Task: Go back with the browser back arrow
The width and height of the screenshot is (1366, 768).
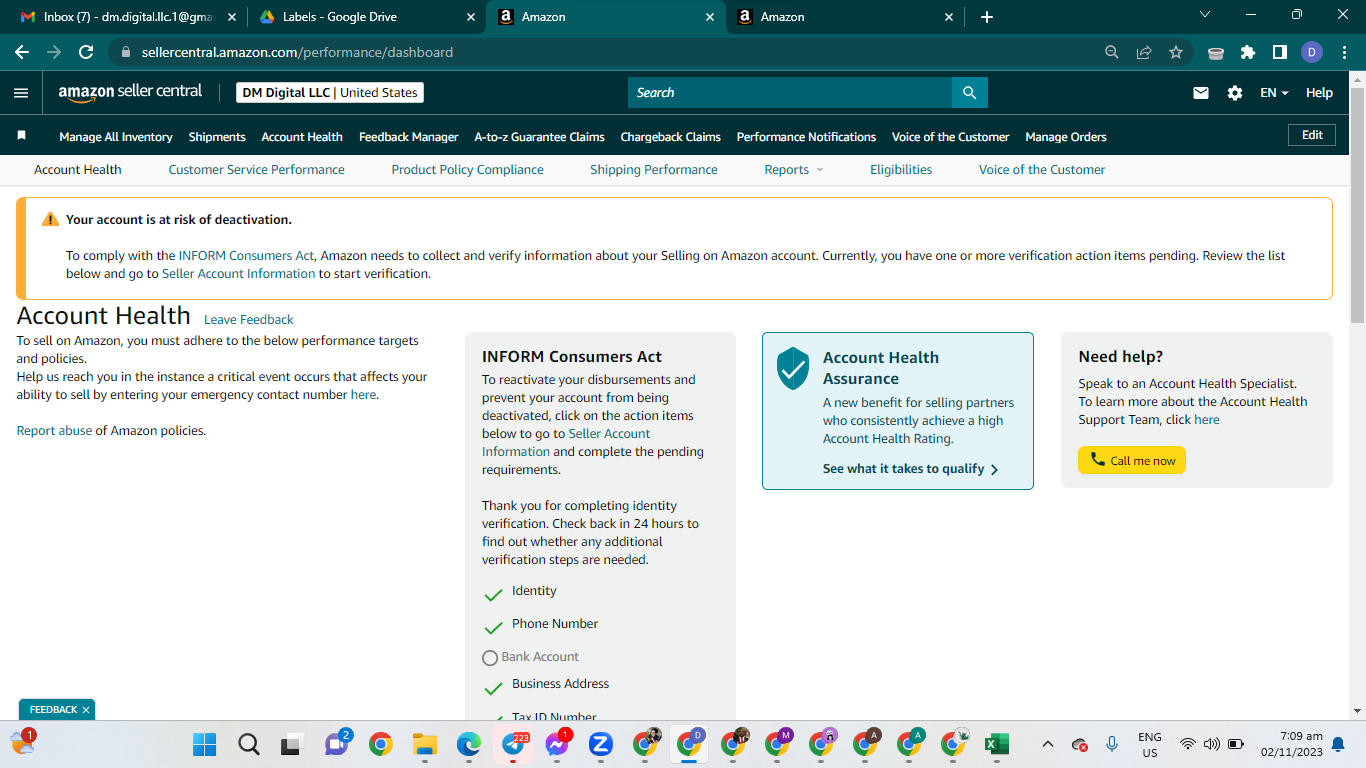Action: [x=22, y=52]
